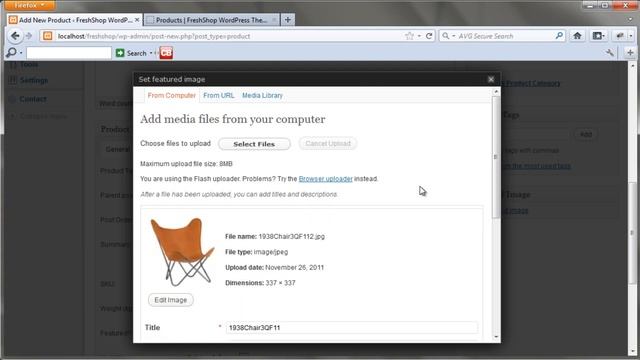Open the Search button dropdown arrow
This screenshot has width=640, height=360.
tap(151, 53)
